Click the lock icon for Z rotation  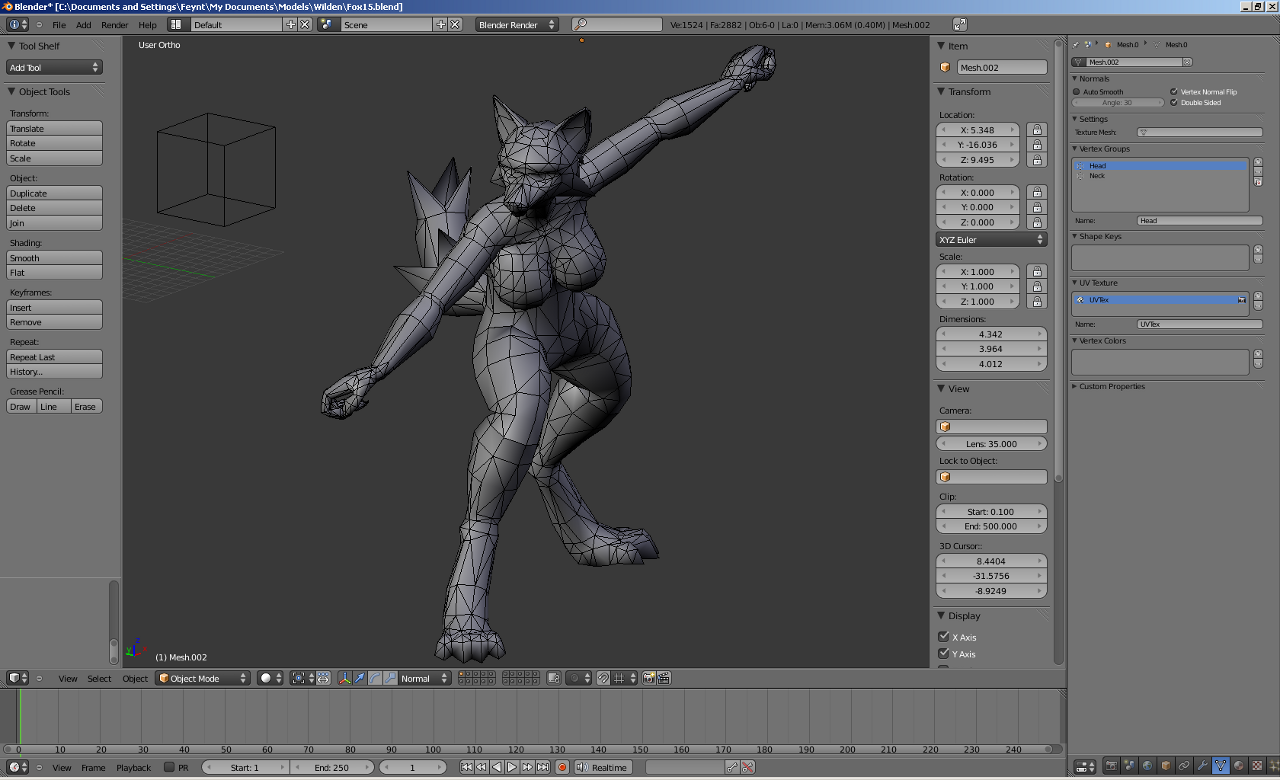1037,222
